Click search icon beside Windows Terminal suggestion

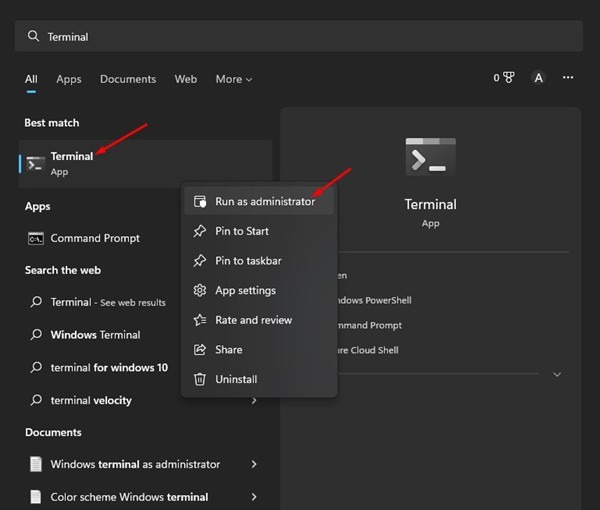[x=36, y=334]
